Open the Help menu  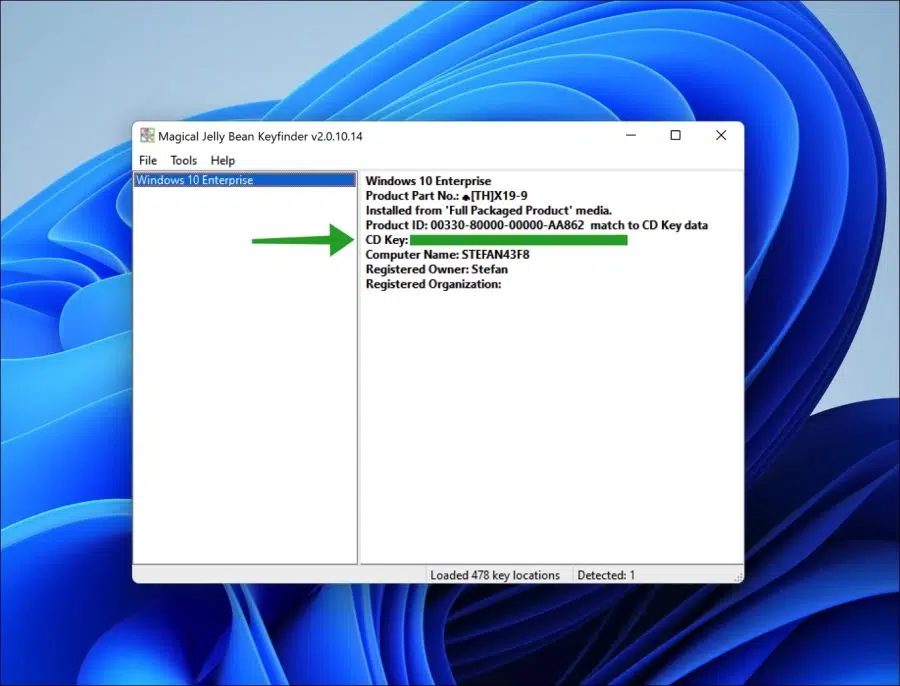point(223,161)
